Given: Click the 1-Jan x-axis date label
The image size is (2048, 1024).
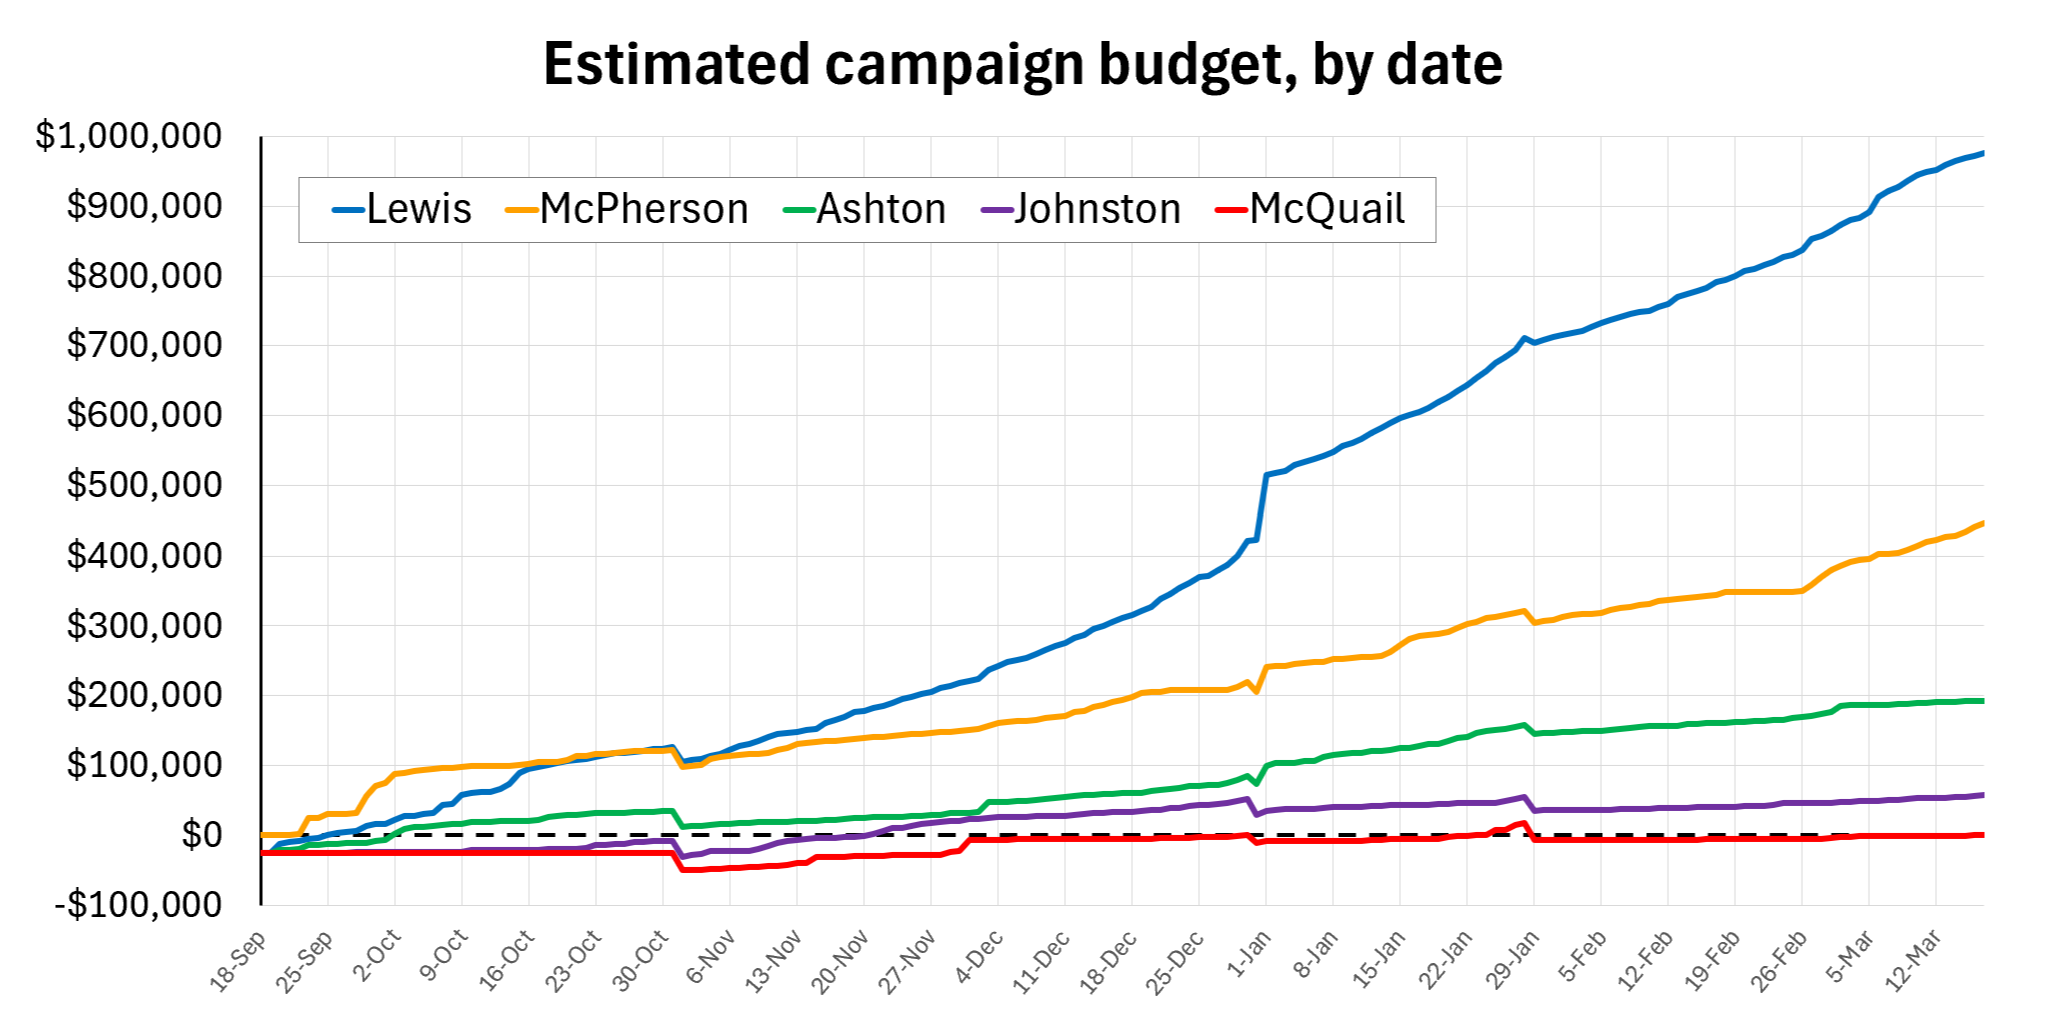Looking at the screenshot, I should (x=1248, y=955).
